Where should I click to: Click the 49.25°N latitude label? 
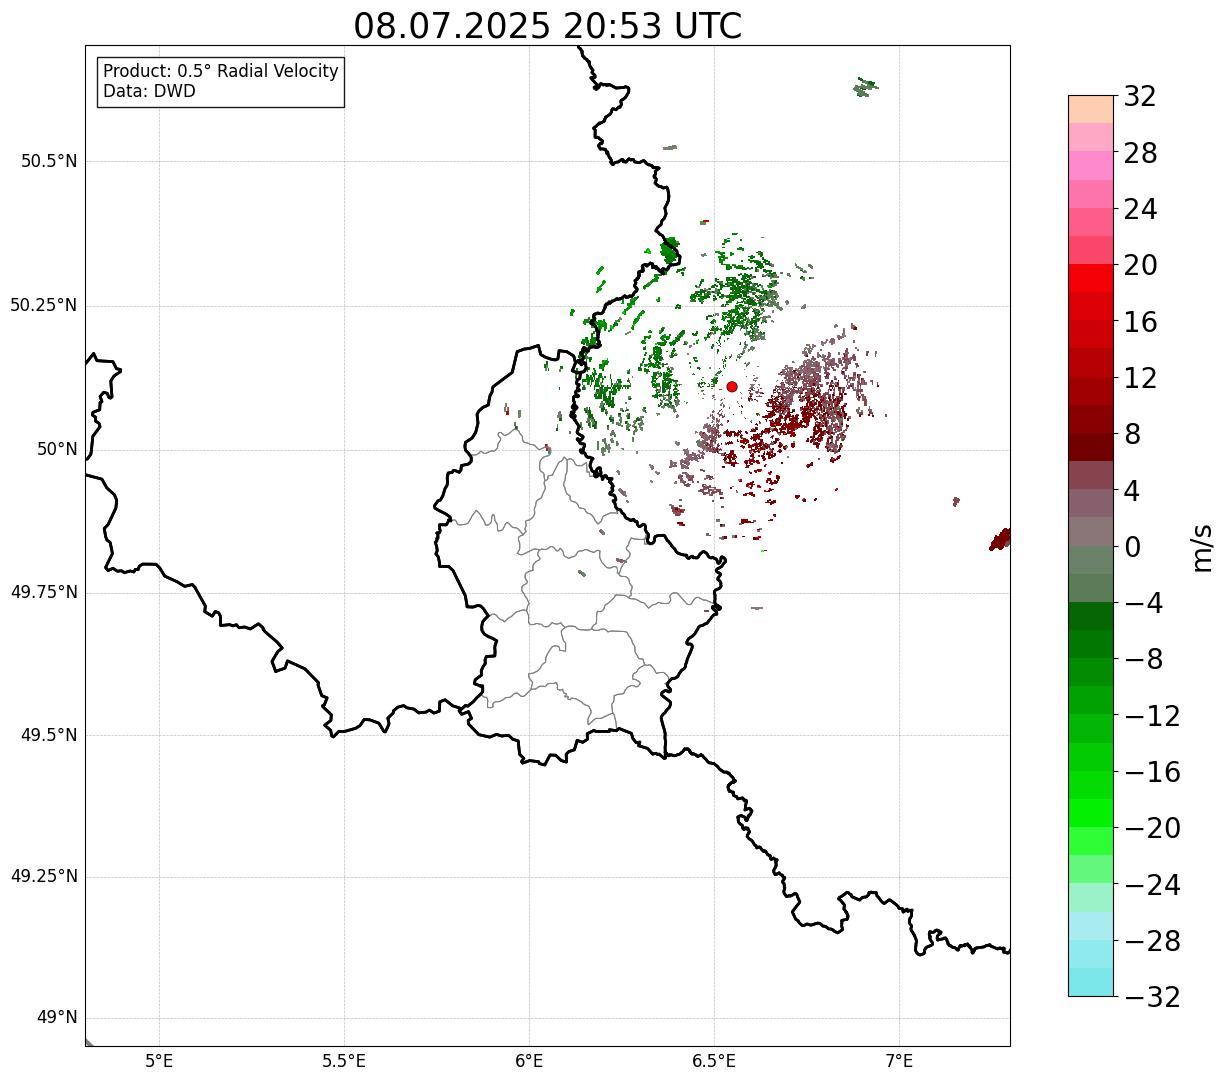pyautogui.click(x=44, y=876)
